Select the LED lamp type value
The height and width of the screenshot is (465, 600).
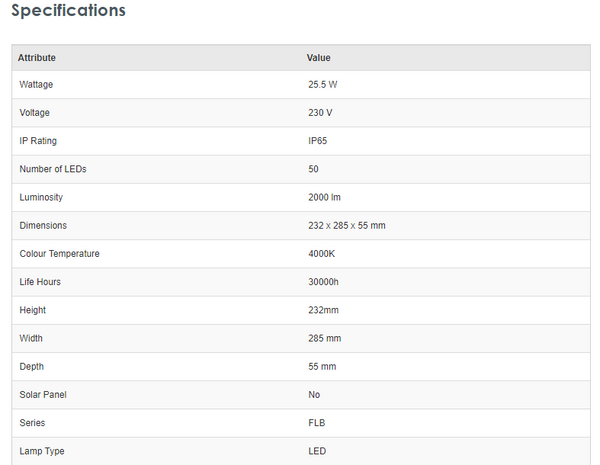(x=317, y=451)
